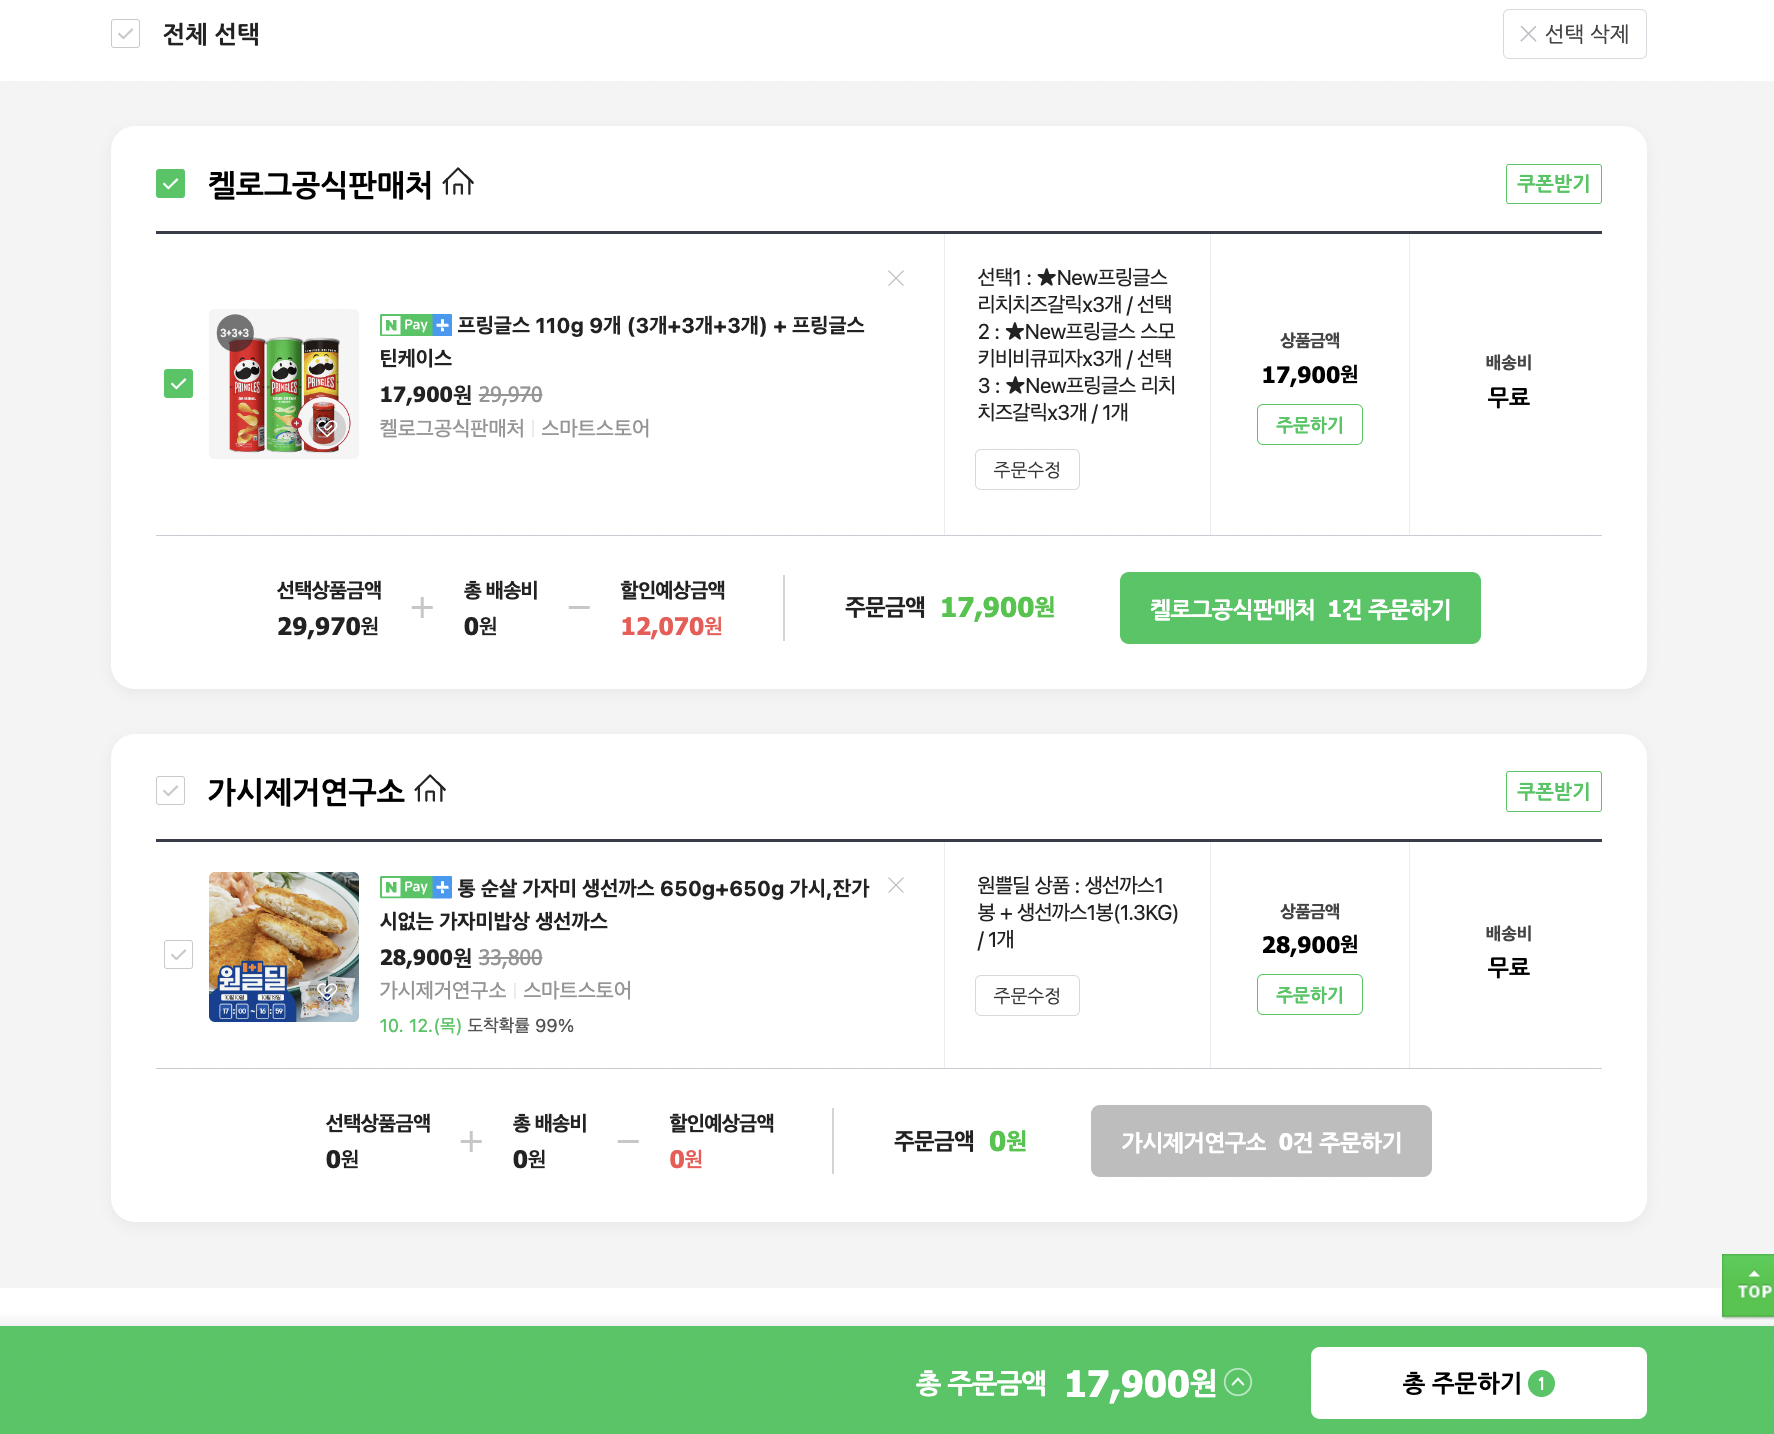
Task: Click the 총 주문하기 button
Action: coord(1478,1383)
